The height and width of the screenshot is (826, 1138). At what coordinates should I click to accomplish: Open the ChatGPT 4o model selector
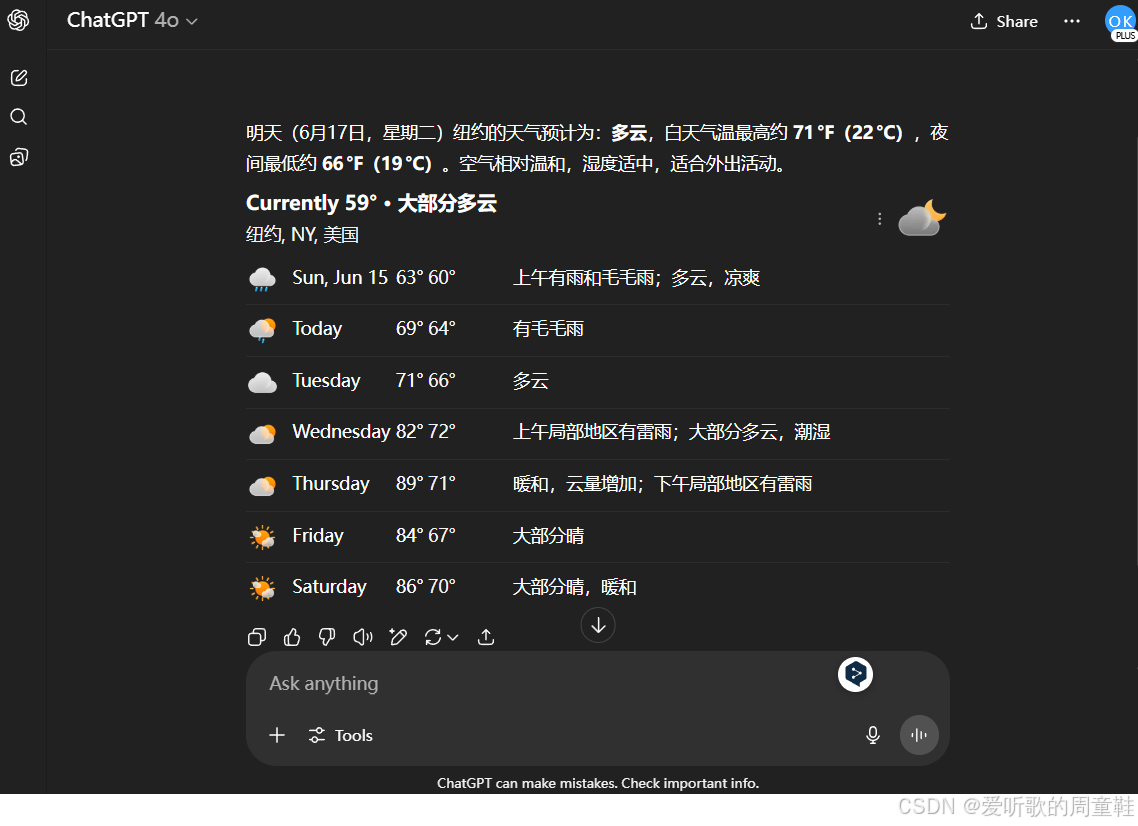click(132, 20)
